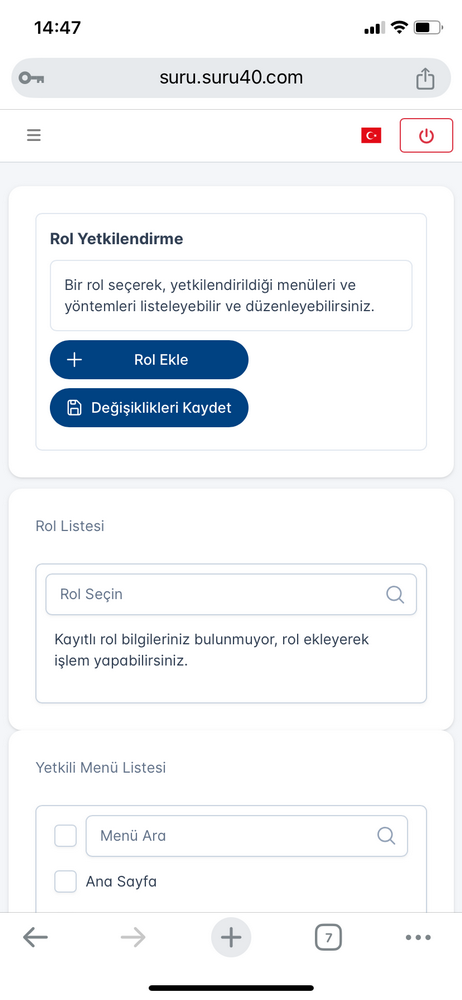Tap the suru.suru40.com address bar

tap(231, 78)
